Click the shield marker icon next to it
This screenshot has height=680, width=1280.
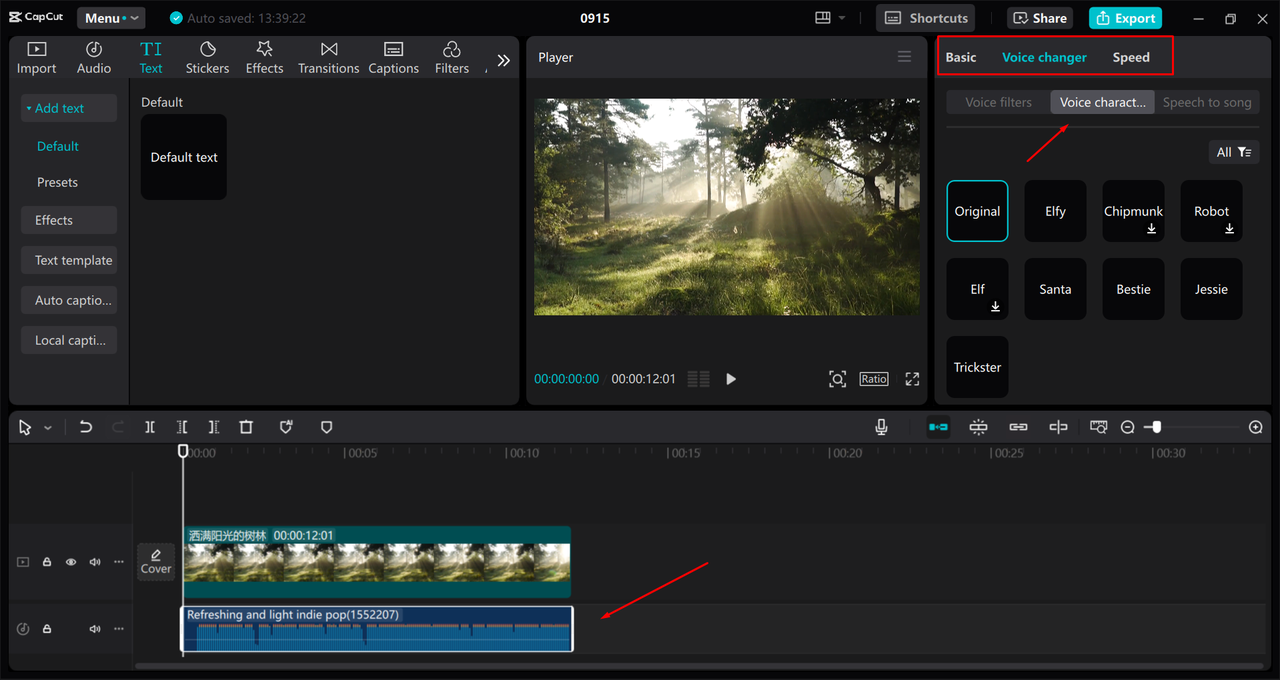326,427
